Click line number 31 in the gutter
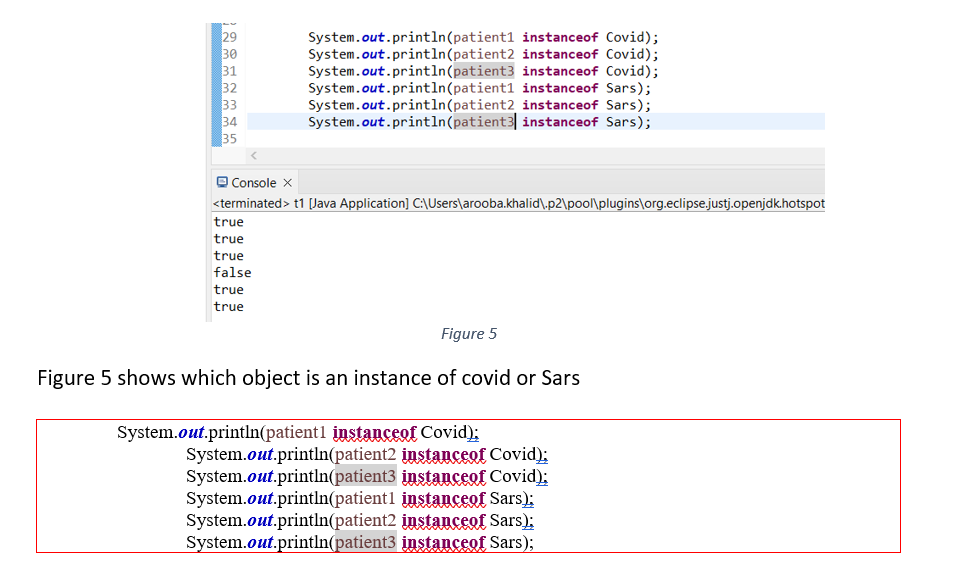This screenshot has width=954, height=585. click(229, 71)
